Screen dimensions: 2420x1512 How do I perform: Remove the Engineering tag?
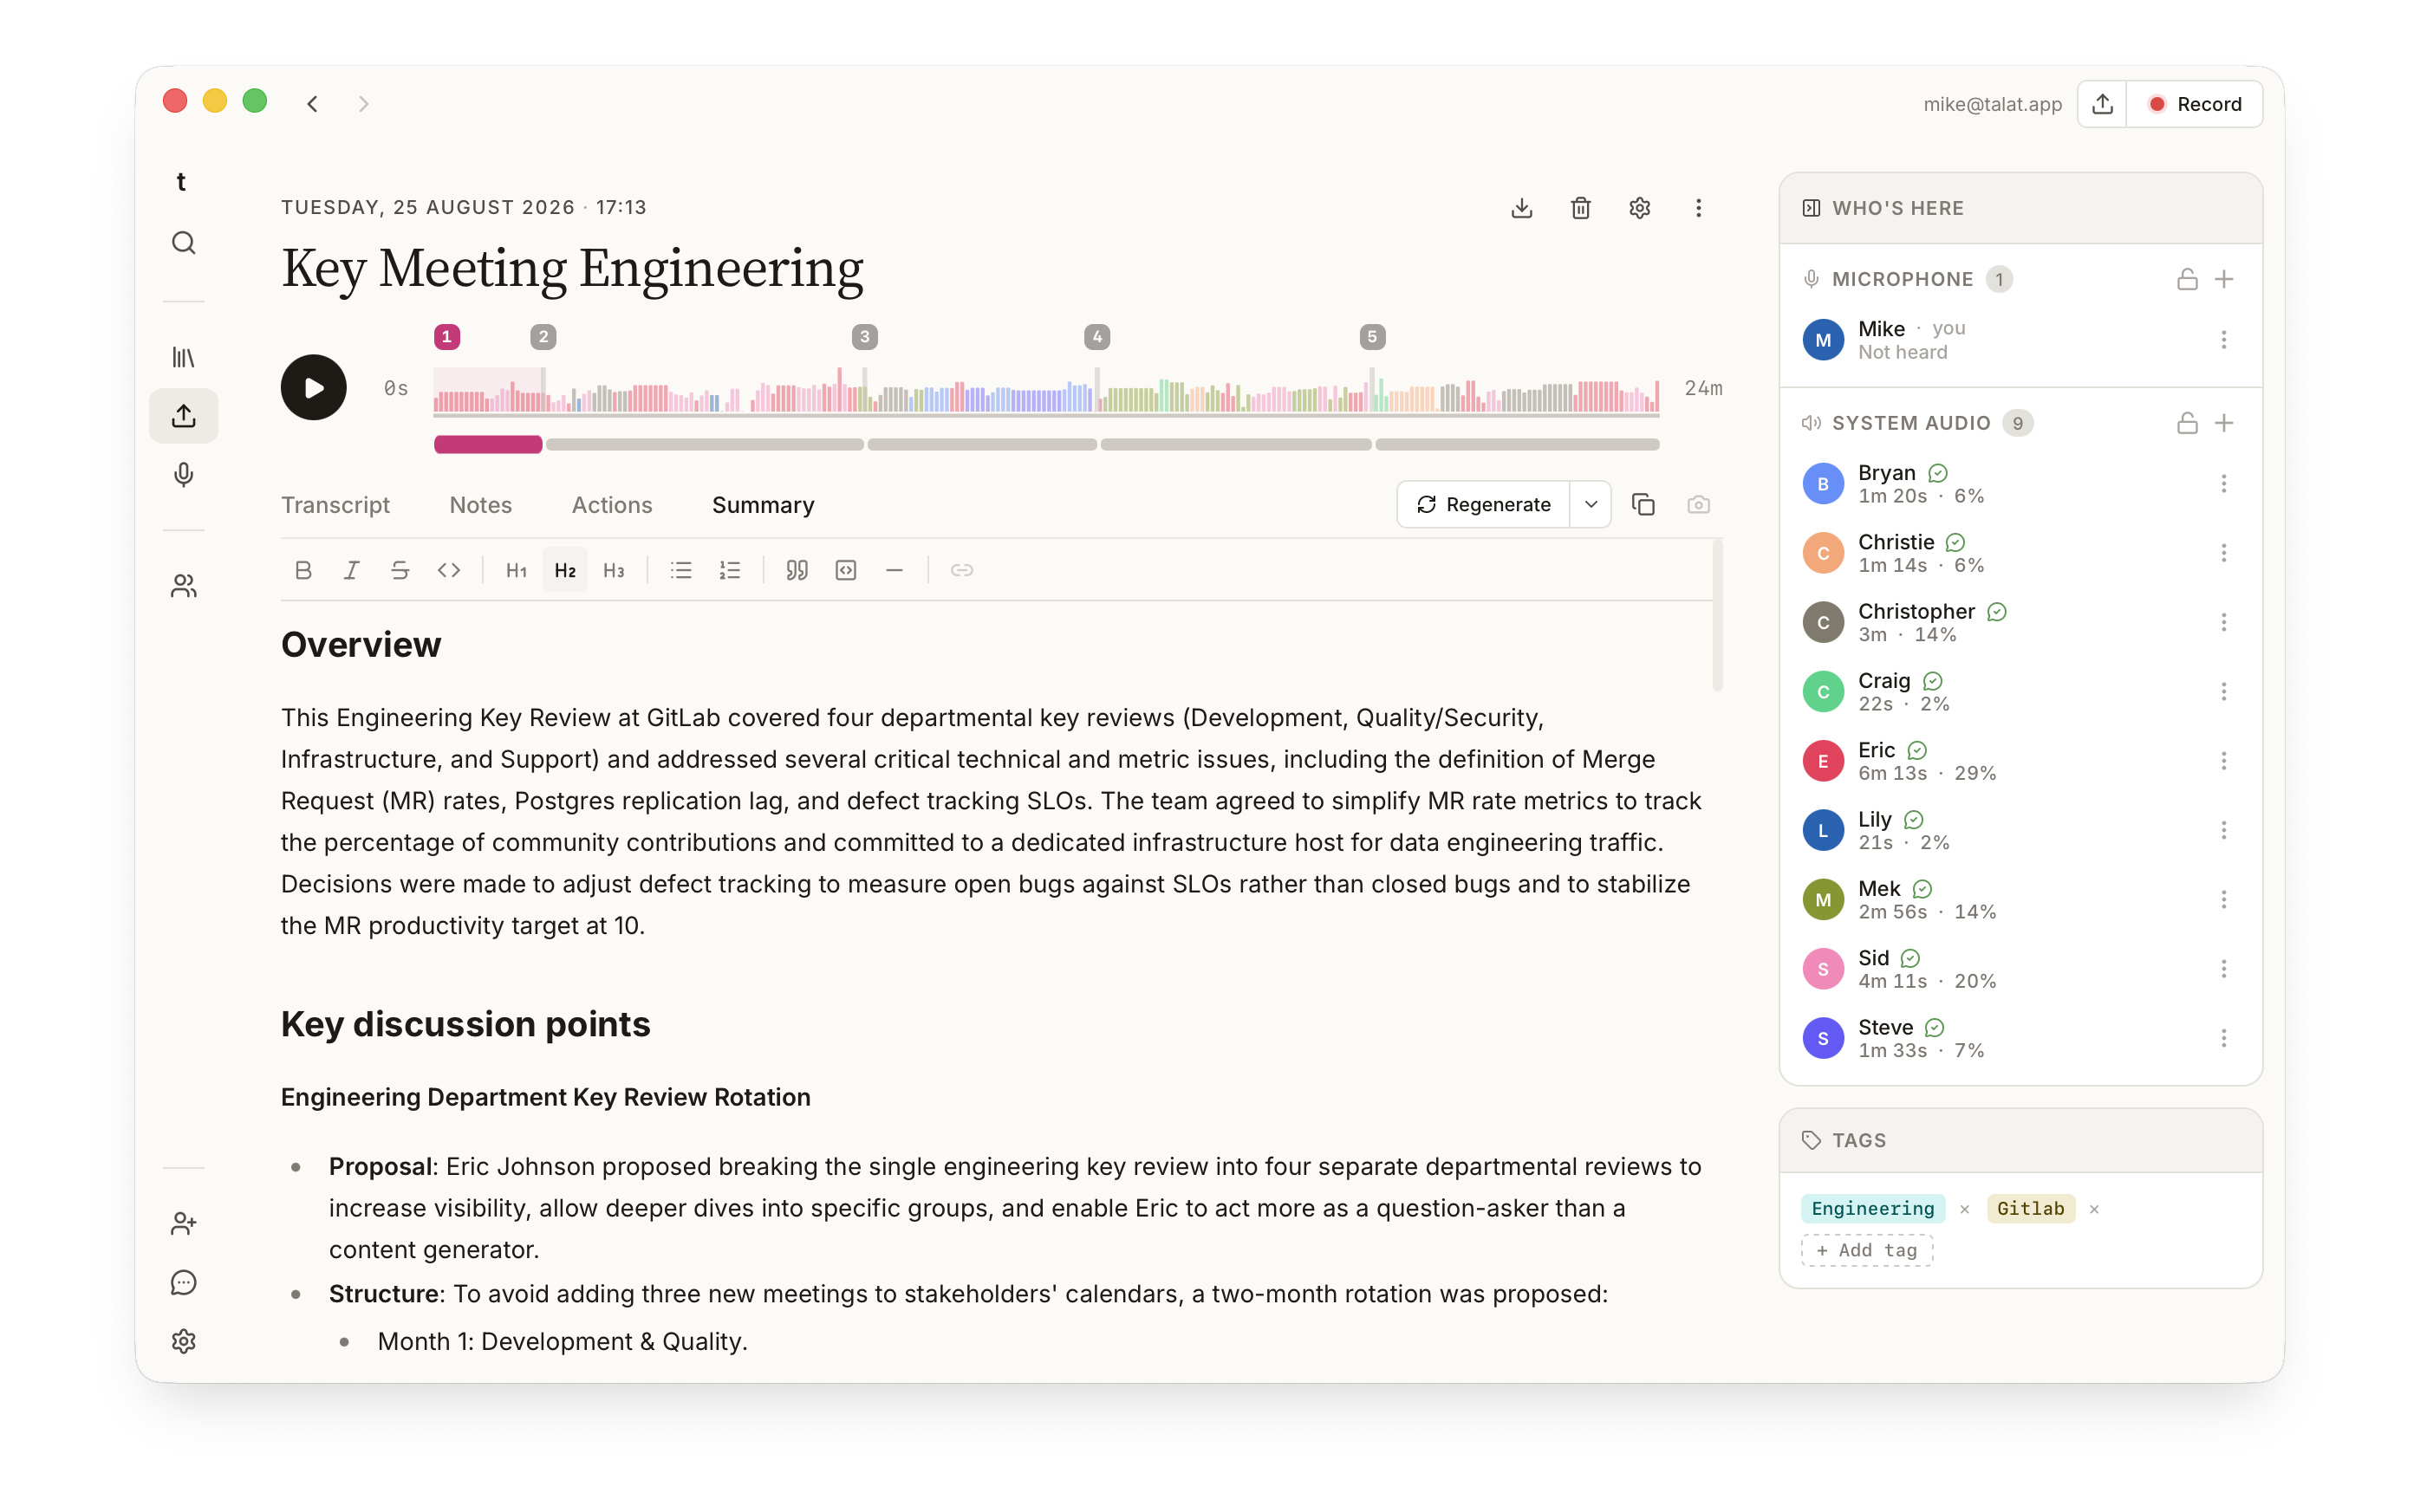click(x=1965, y=1209)
